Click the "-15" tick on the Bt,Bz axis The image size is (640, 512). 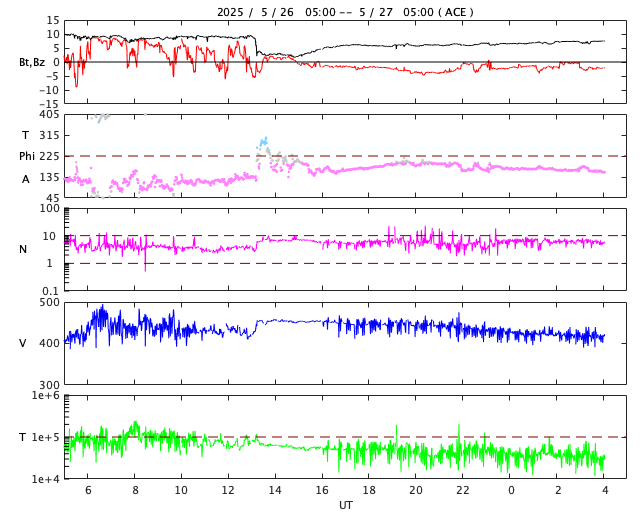49,105
